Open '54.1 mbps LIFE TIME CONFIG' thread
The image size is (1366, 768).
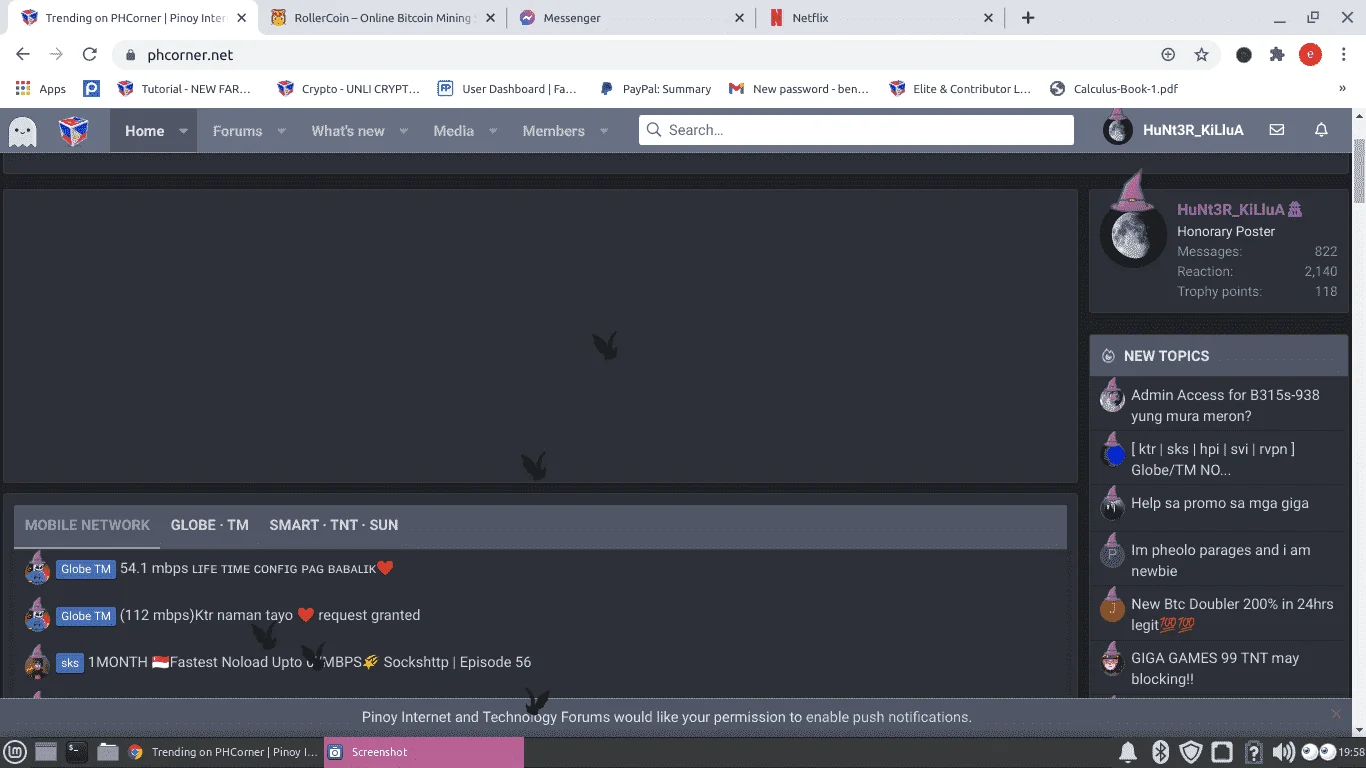[x=256, y=568]
